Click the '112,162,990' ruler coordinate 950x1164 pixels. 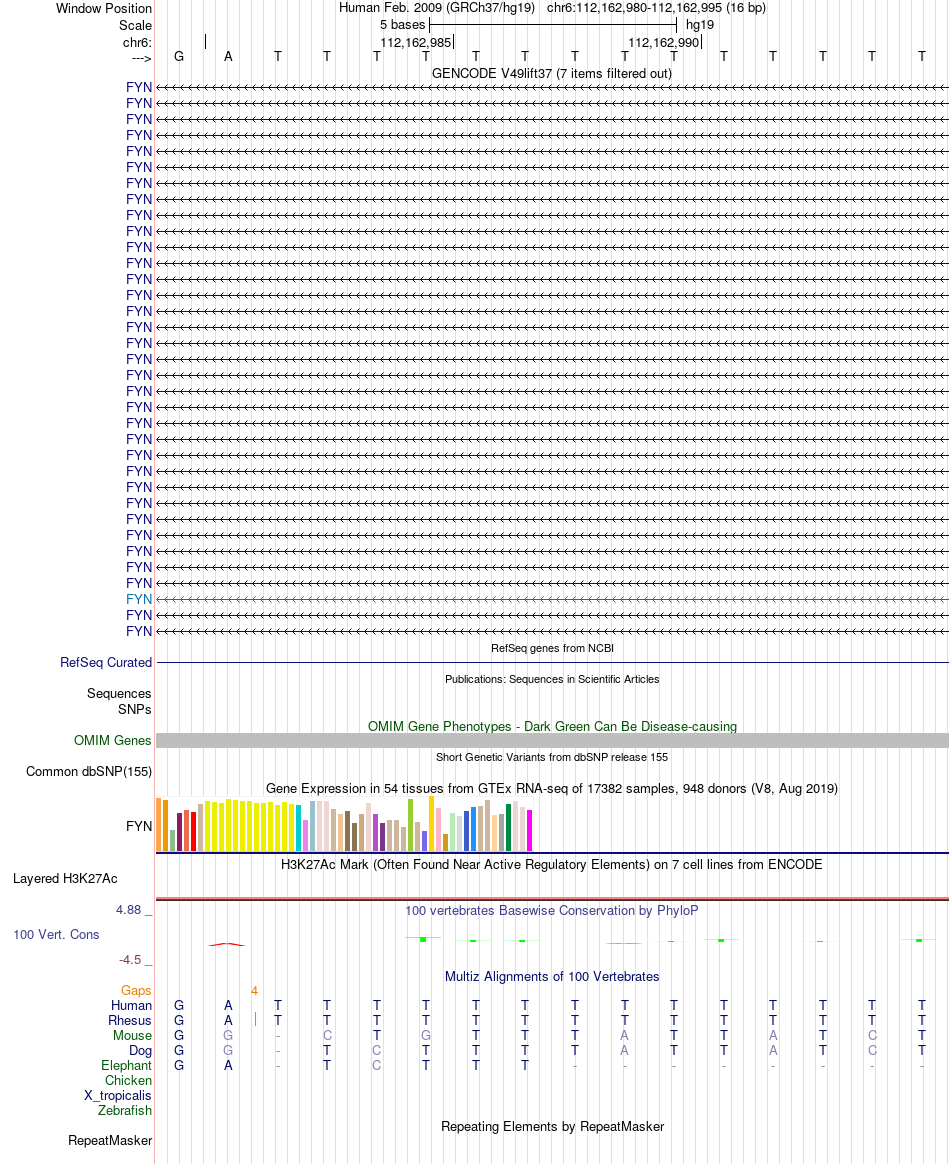click(x=664, y=42)
